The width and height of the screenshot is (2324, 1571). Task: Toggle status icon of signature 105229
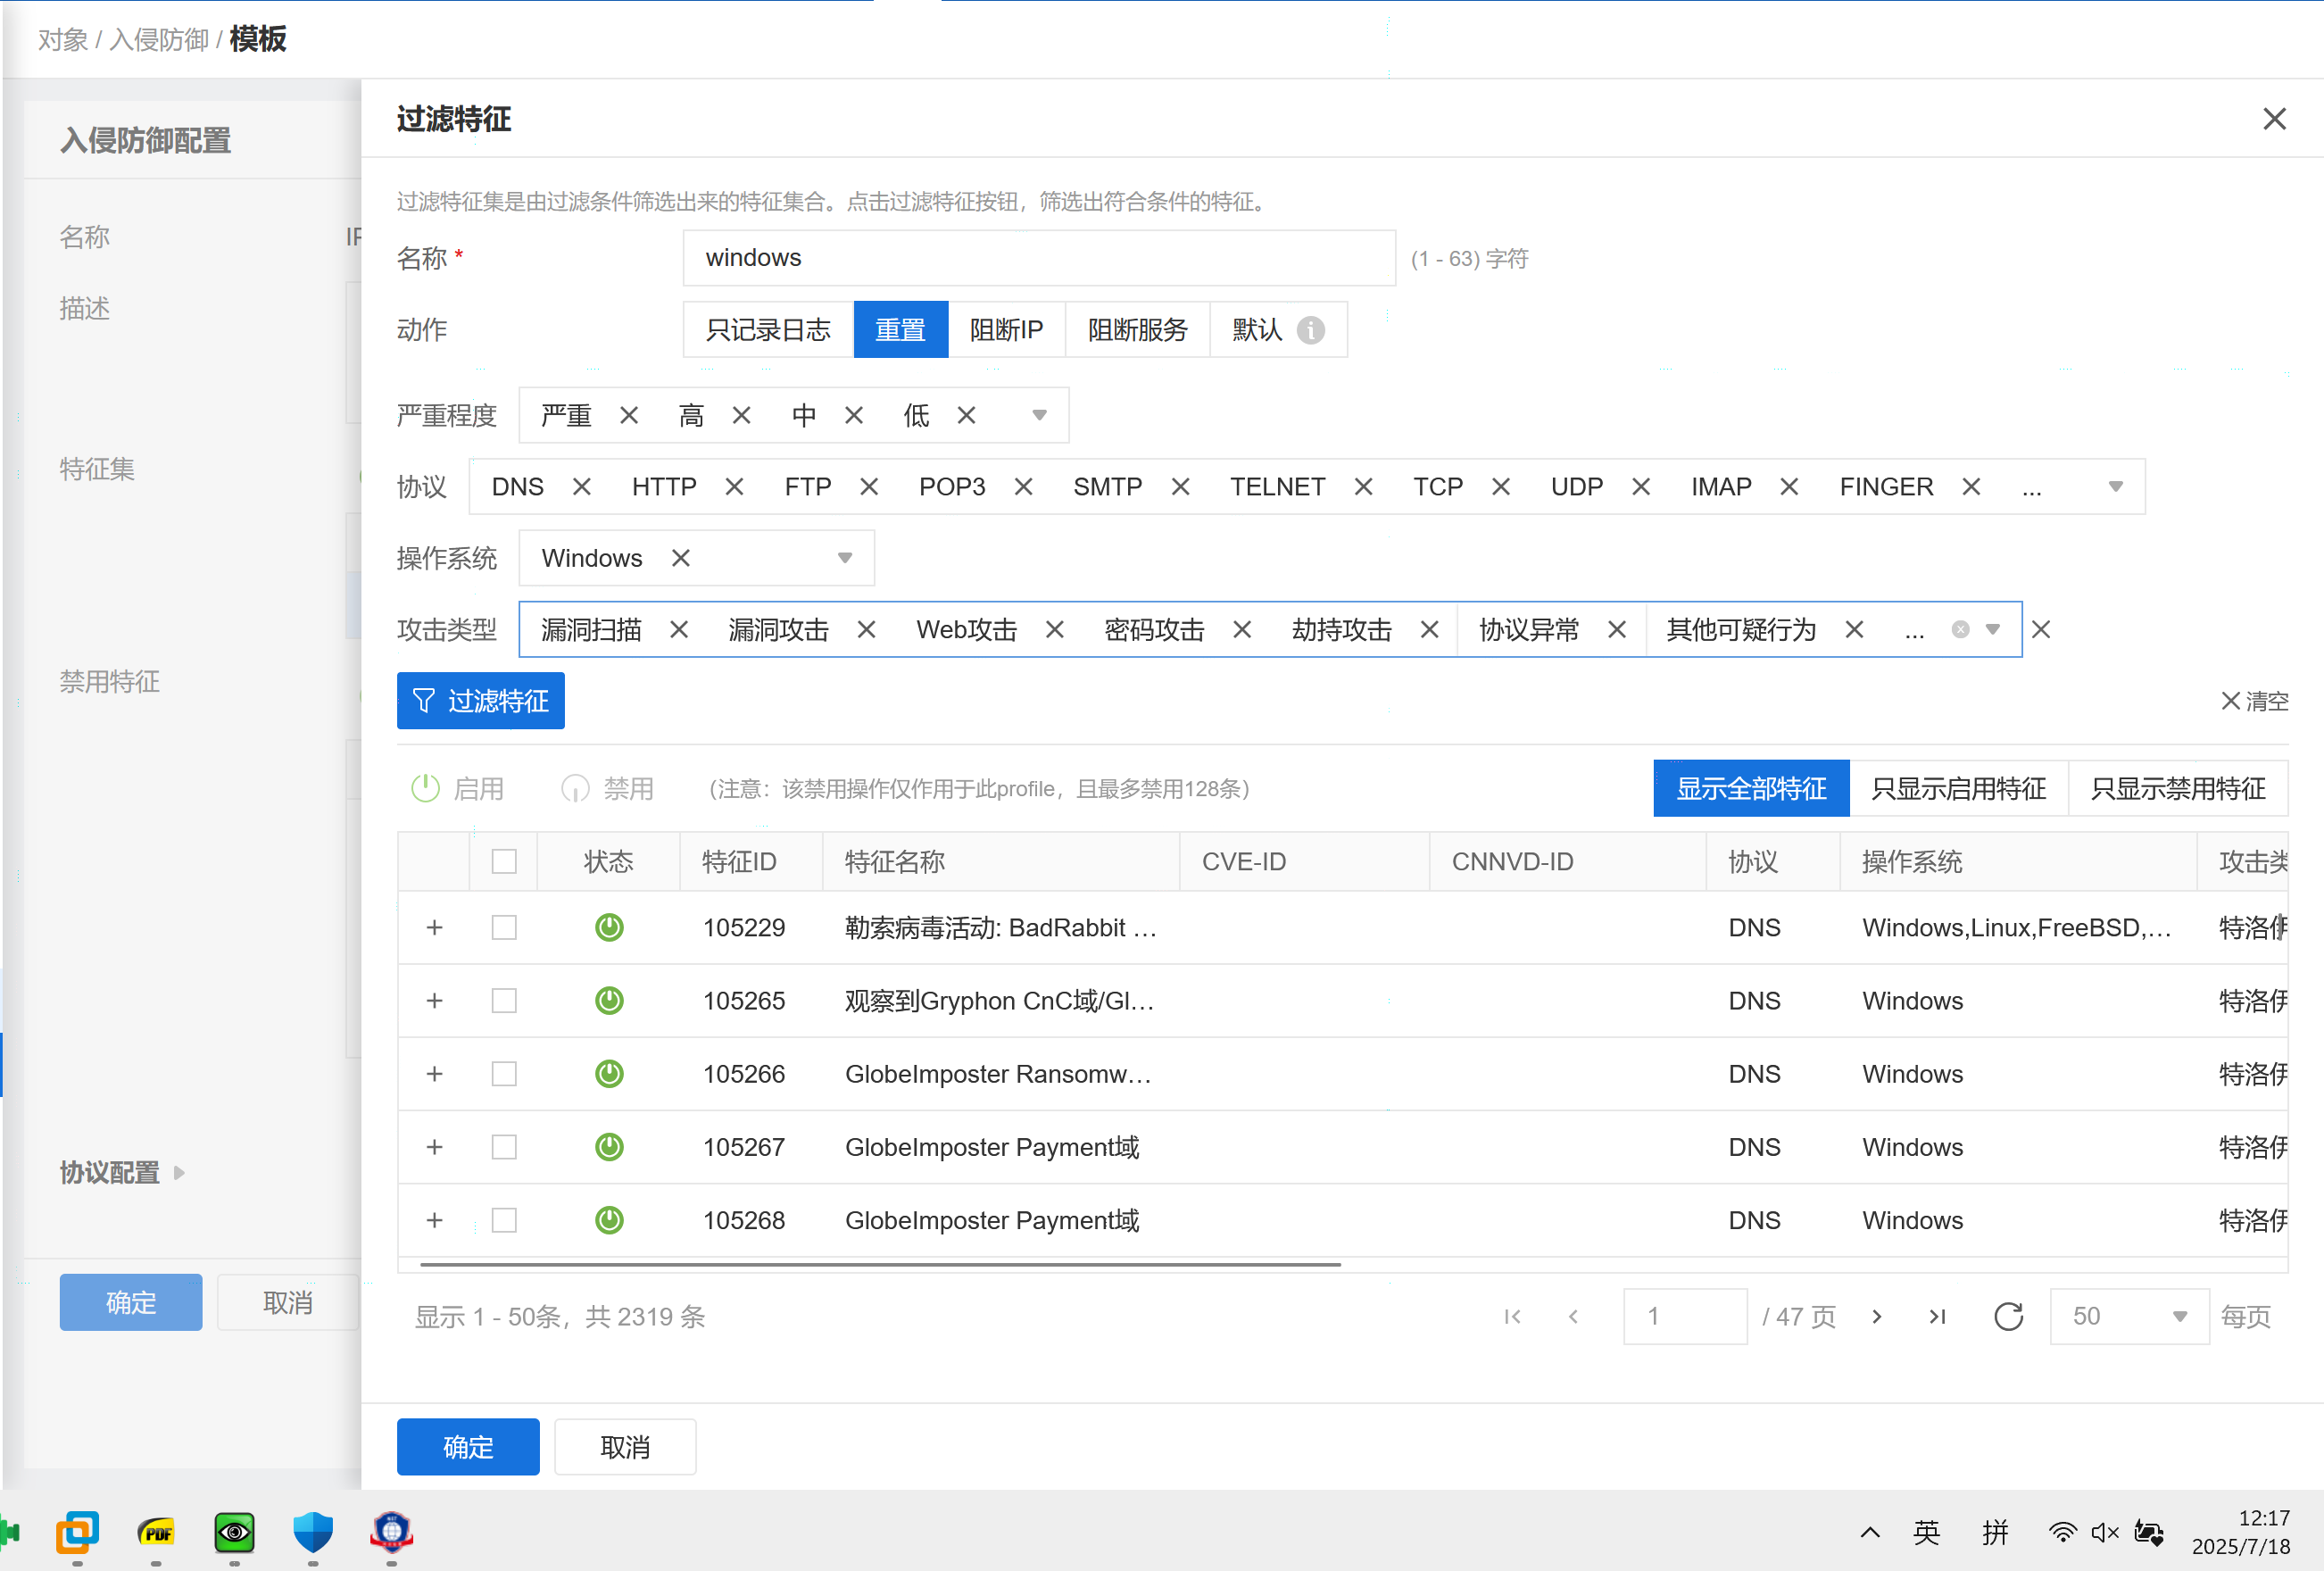[x=609, y=928]
